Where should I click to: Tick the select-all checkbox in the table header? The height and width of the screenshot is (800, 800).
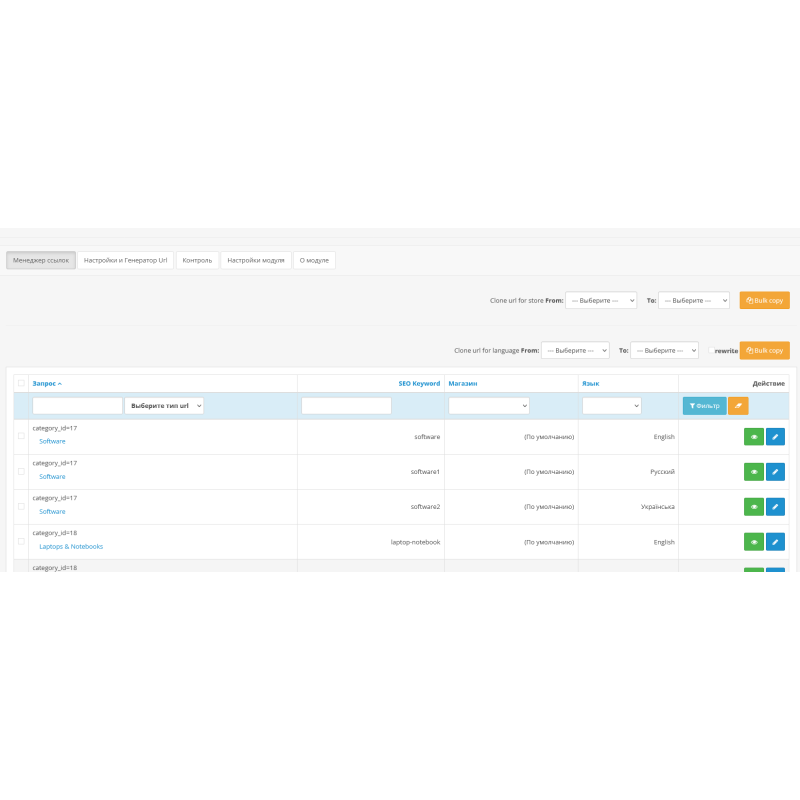tap(21, 383)
